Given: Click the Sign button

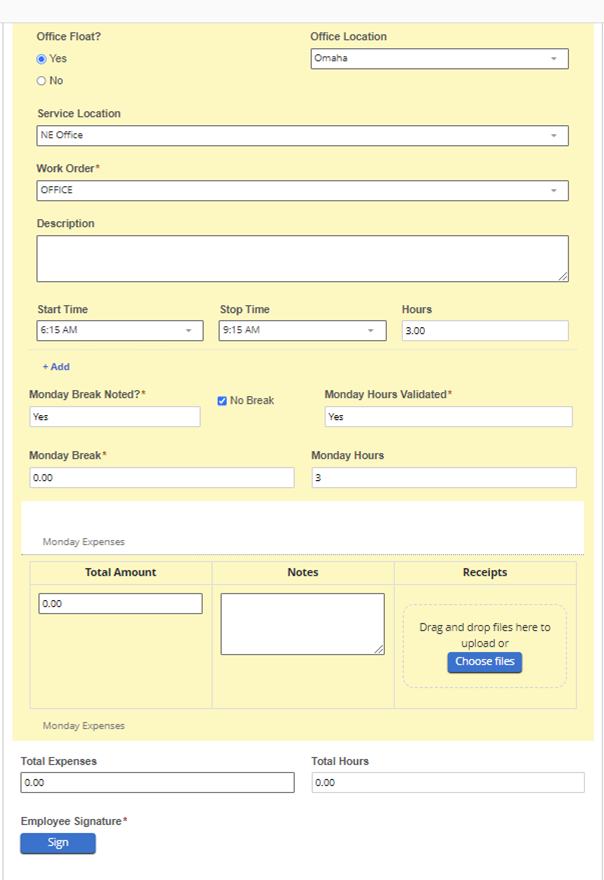Looking at the screenshot, I should point(58,843).
